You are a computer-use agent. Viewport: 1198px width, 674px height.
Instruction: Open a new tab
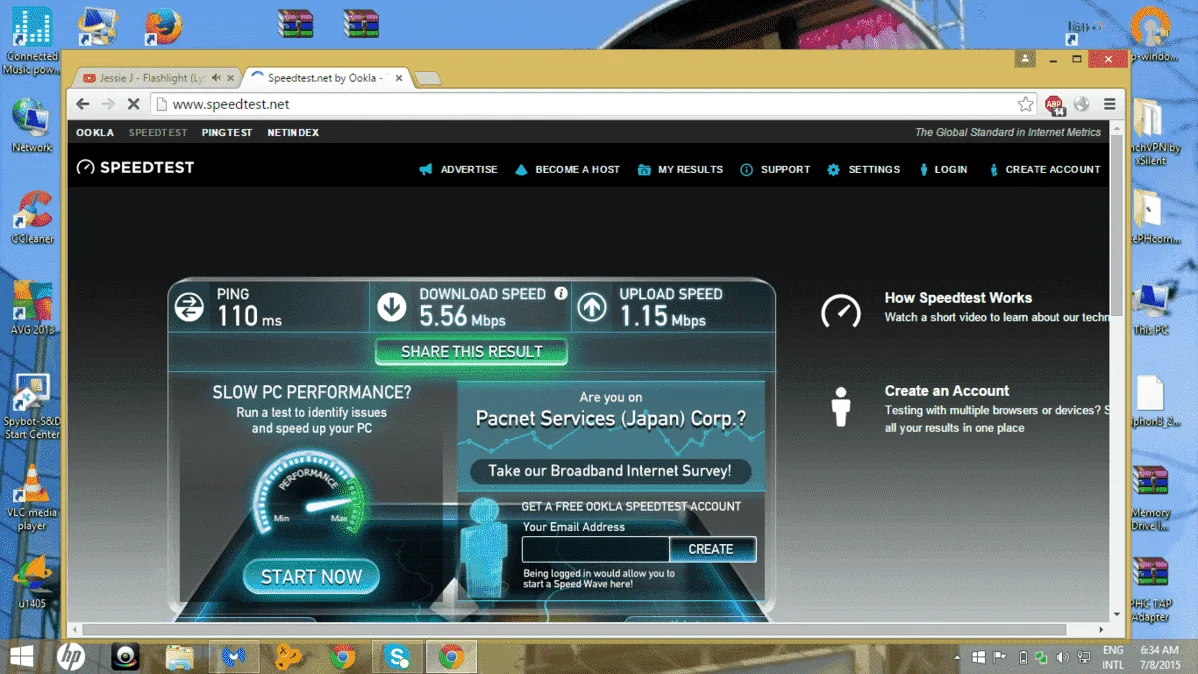[427, 78]
